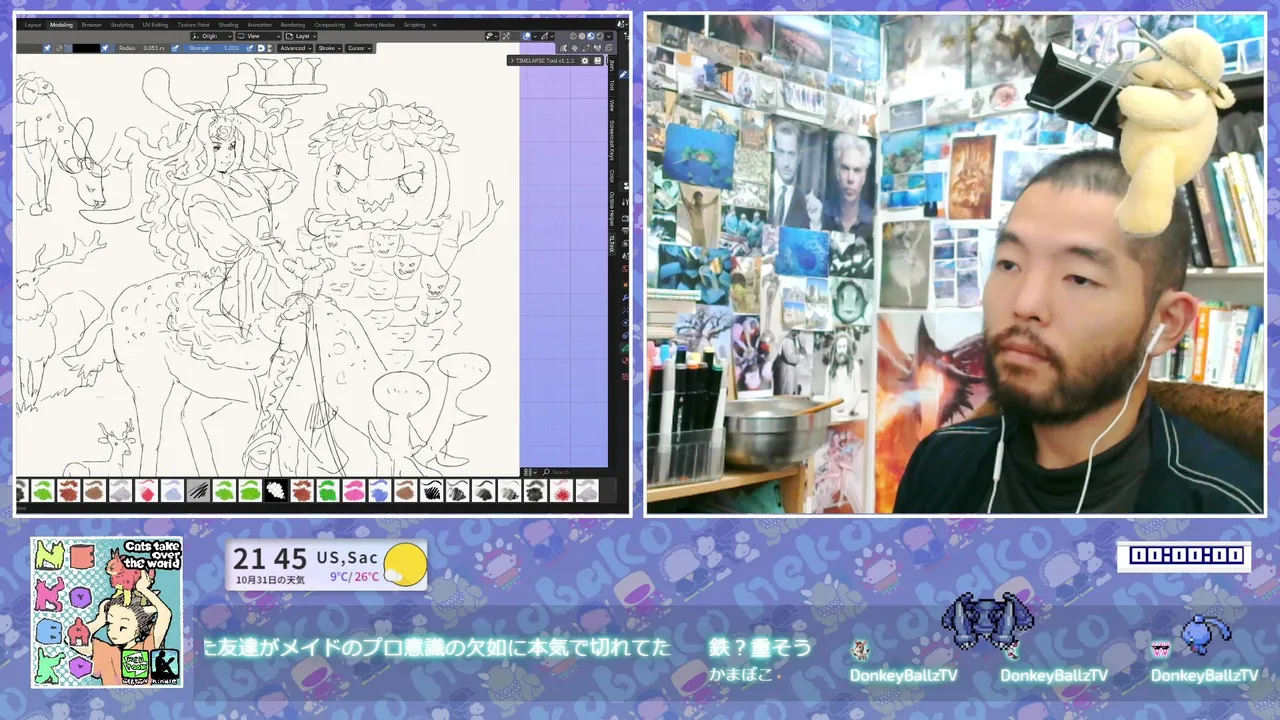Click the かまぼこ username text
Viewport: 1280px width, 720px height.
tap(741, 674)
